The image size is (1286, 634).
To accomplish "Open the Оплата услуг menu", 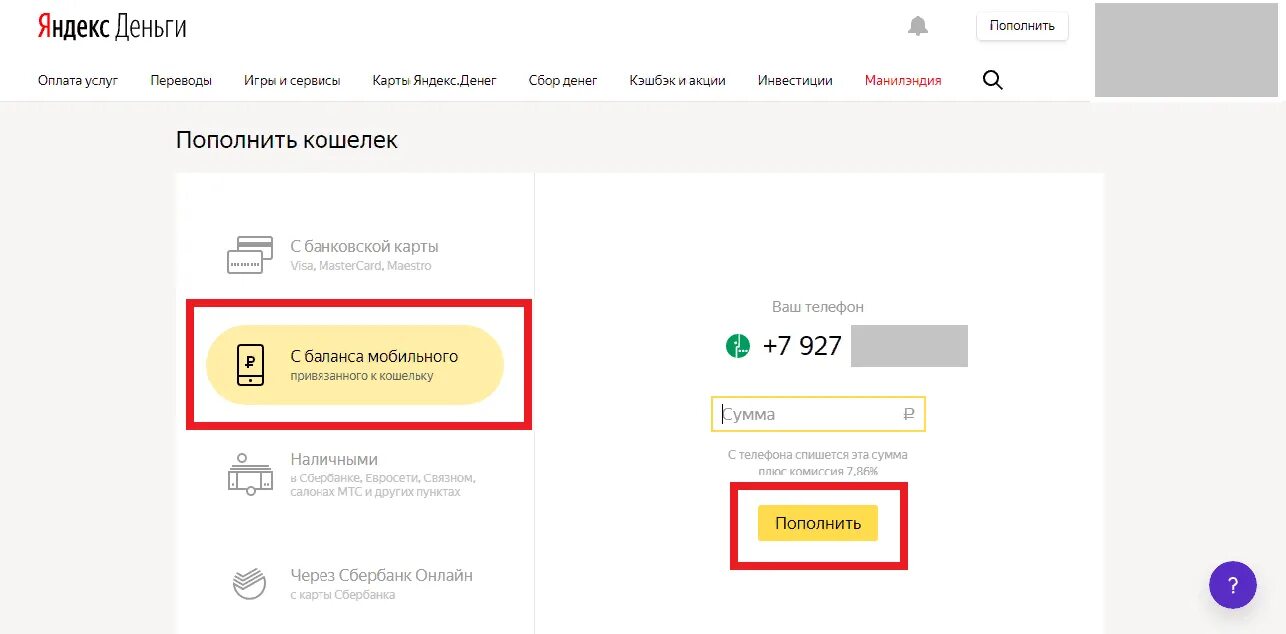I will point(78,80).
